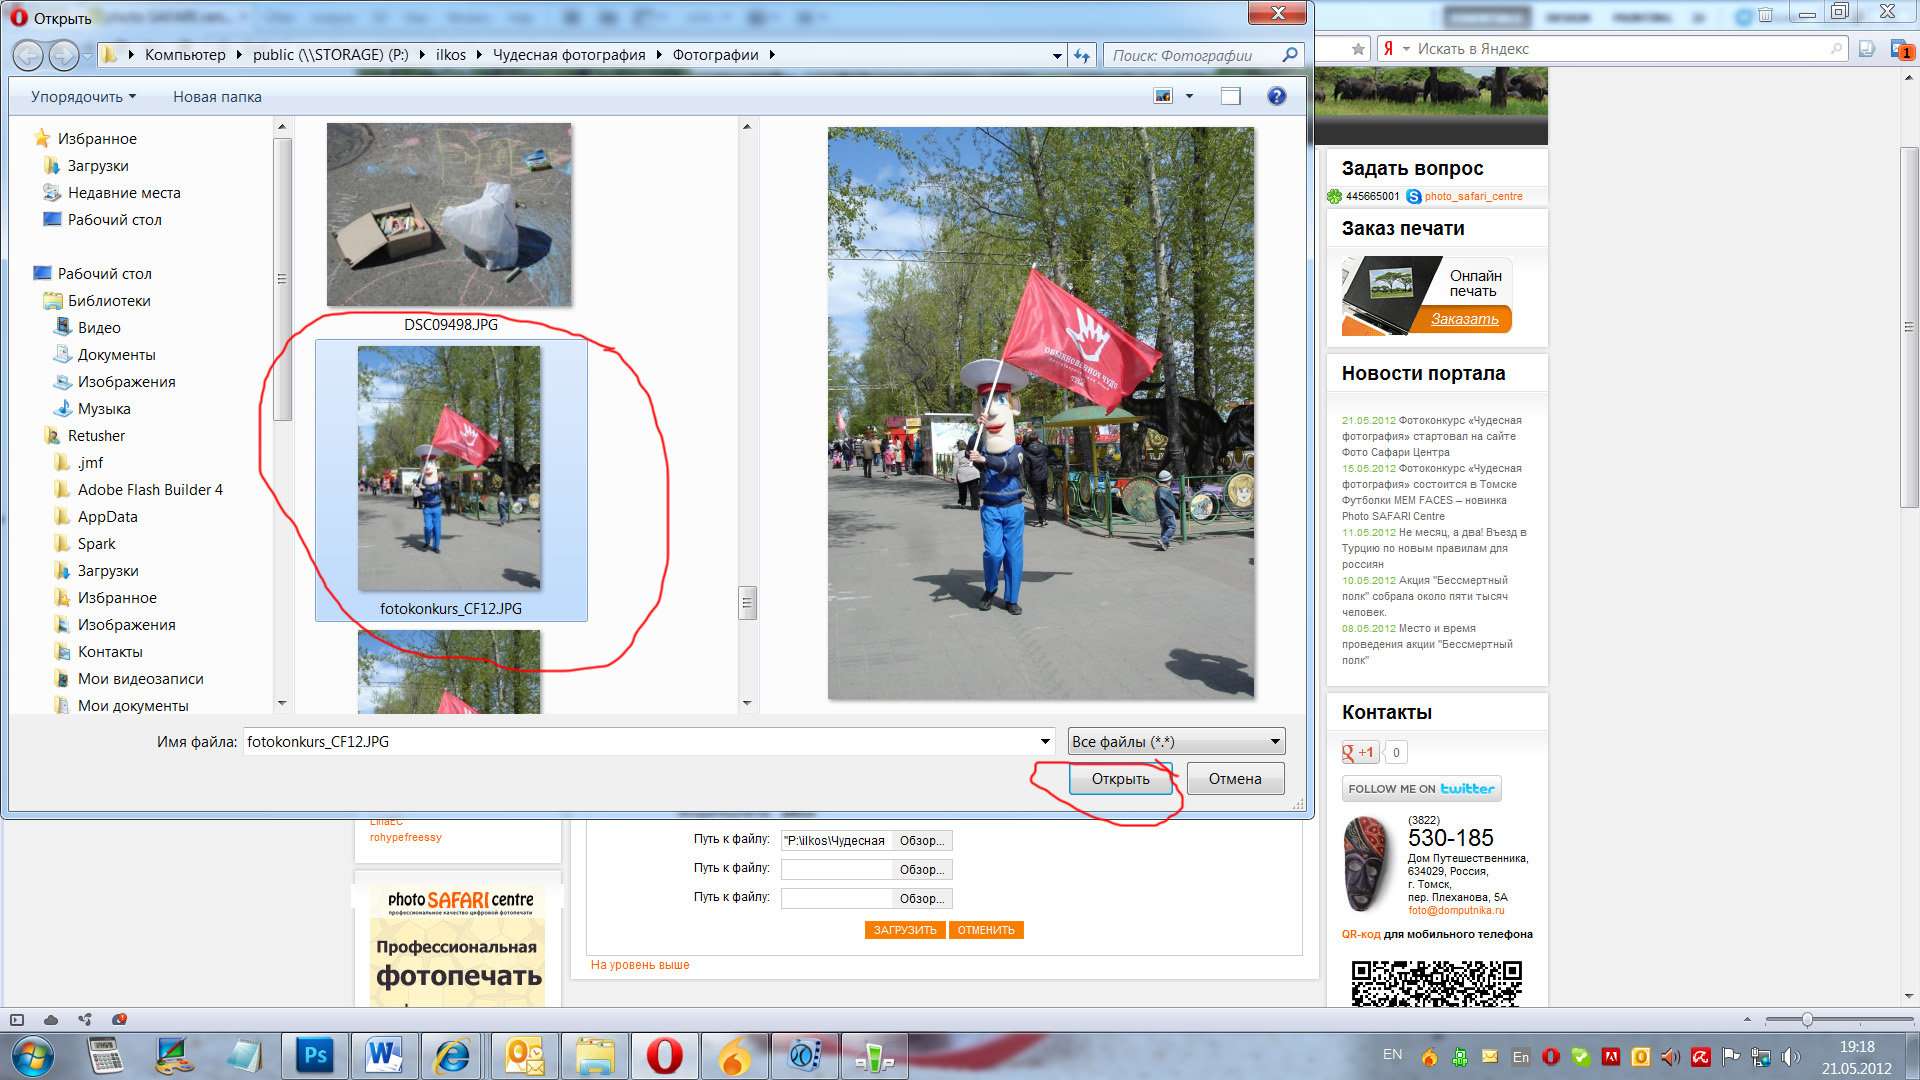
Task: Select Музыка library
Action: click(x=104, y=409)
